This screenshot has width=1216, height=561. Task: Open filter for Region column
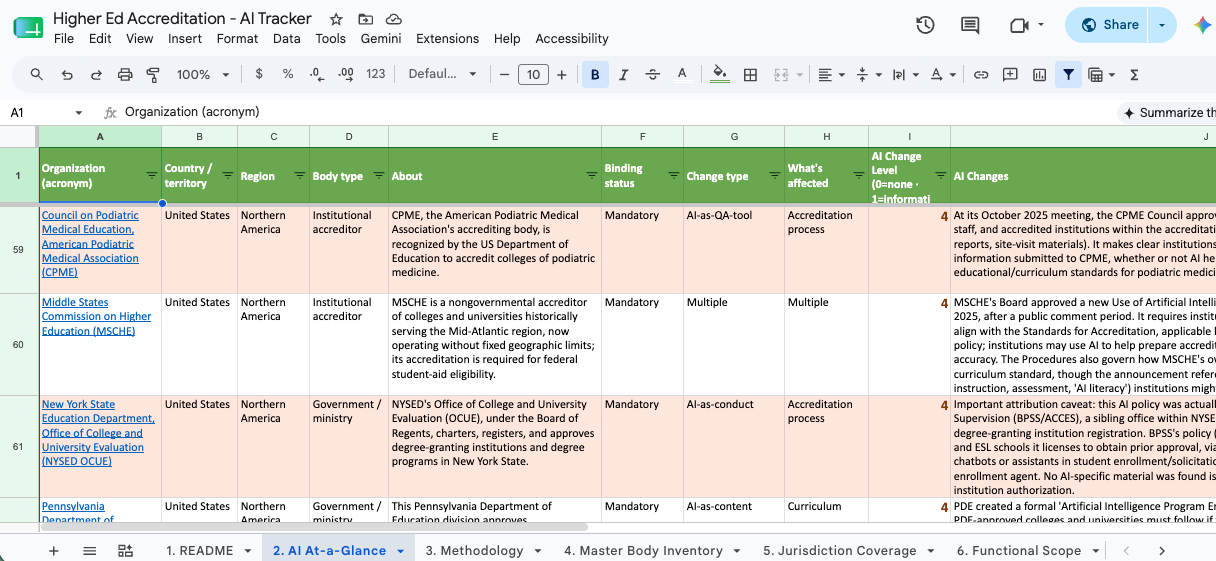click(x=299, y=175)
